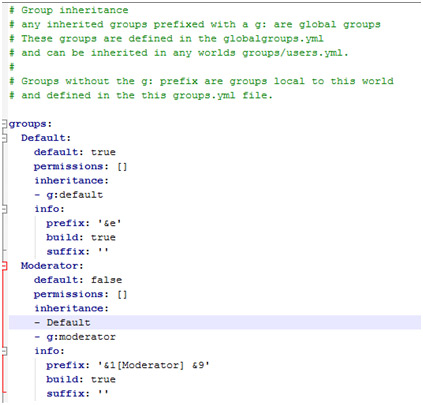Click the '- g:default' inheritance entry
Viewport: 423px width, 405px height.
(69, 195)
